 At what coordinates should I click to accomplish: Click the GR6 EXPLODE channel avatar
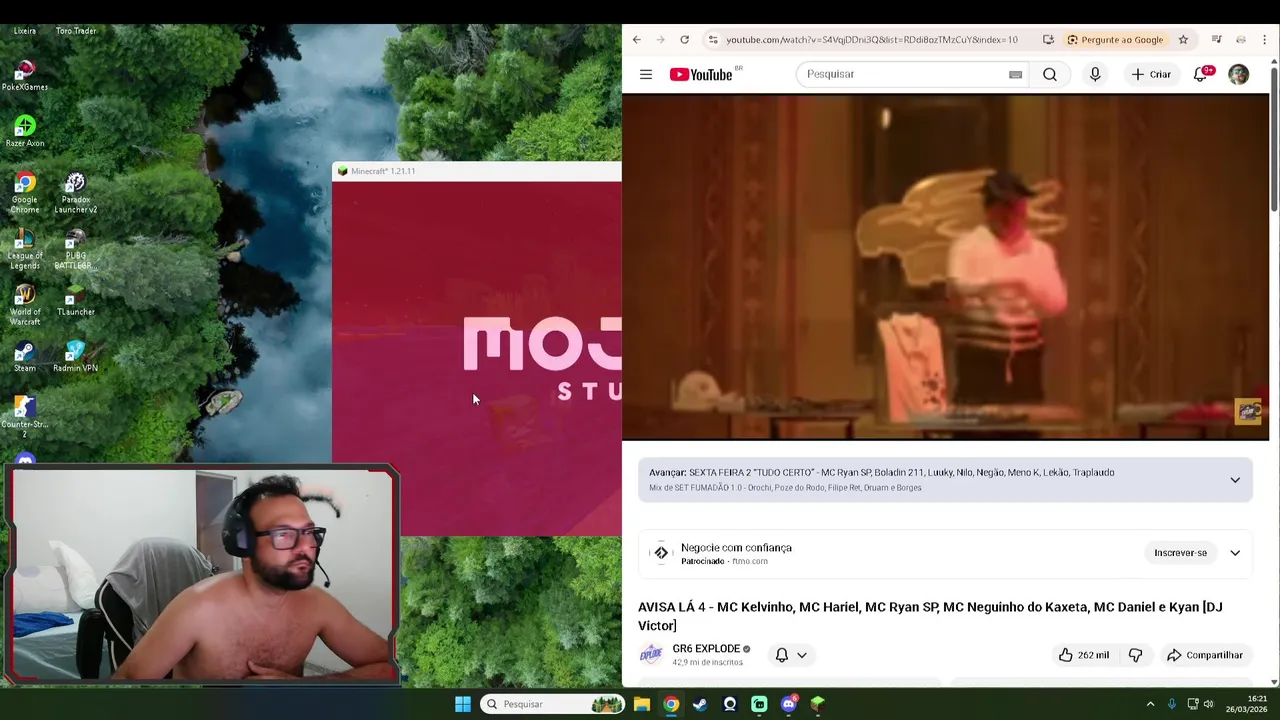[651, 655]
